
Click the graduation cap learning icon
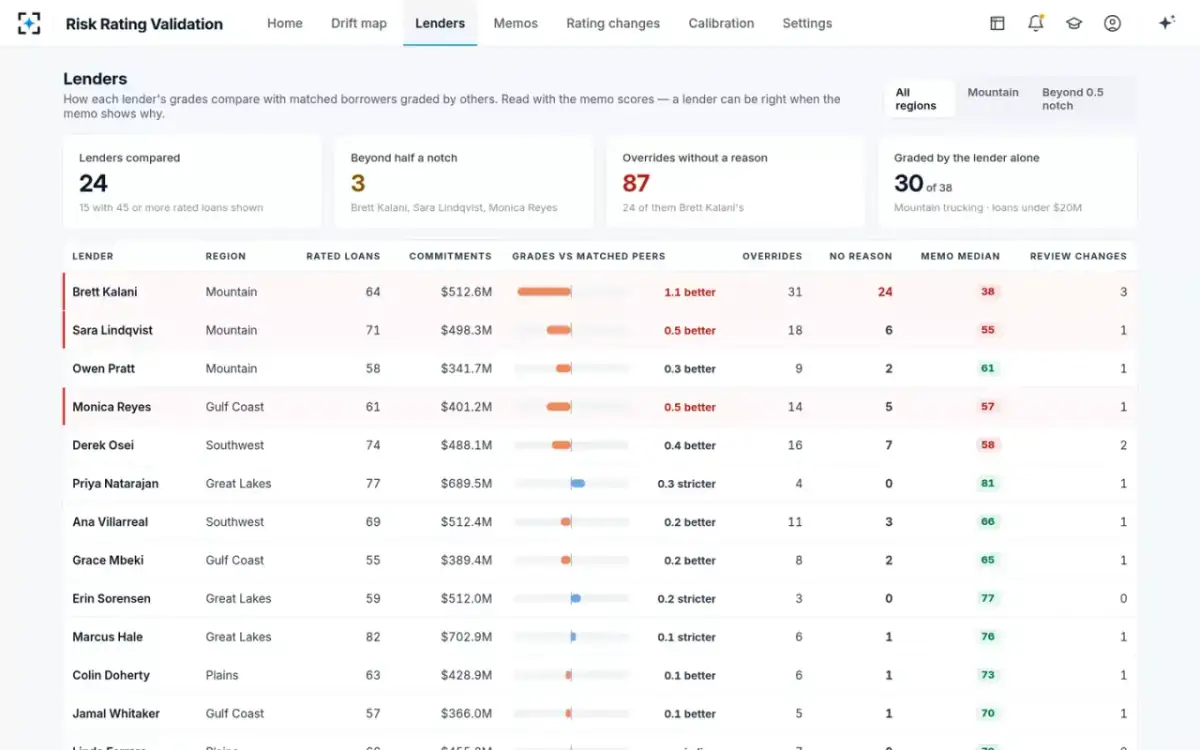tap(1074, 23)
